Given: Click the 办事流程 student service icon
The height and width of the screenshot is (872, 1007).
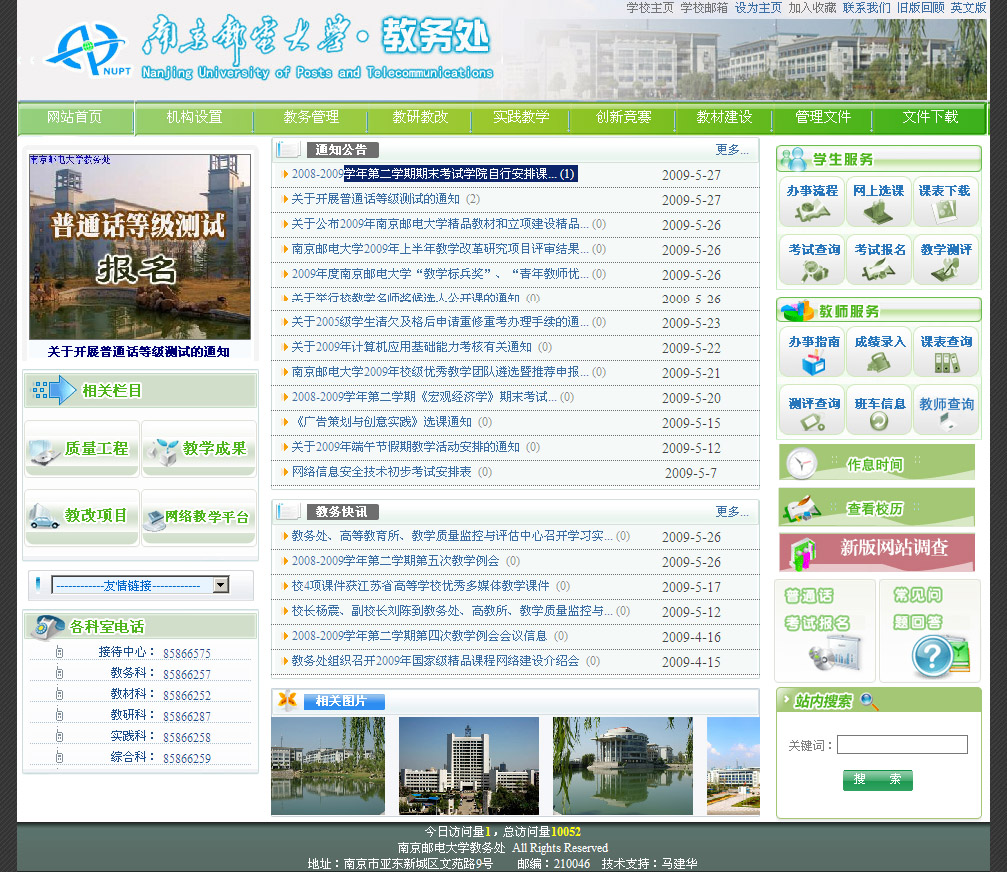Looking at the screenshot, I should pyautogui.click(x=811, y=203).
